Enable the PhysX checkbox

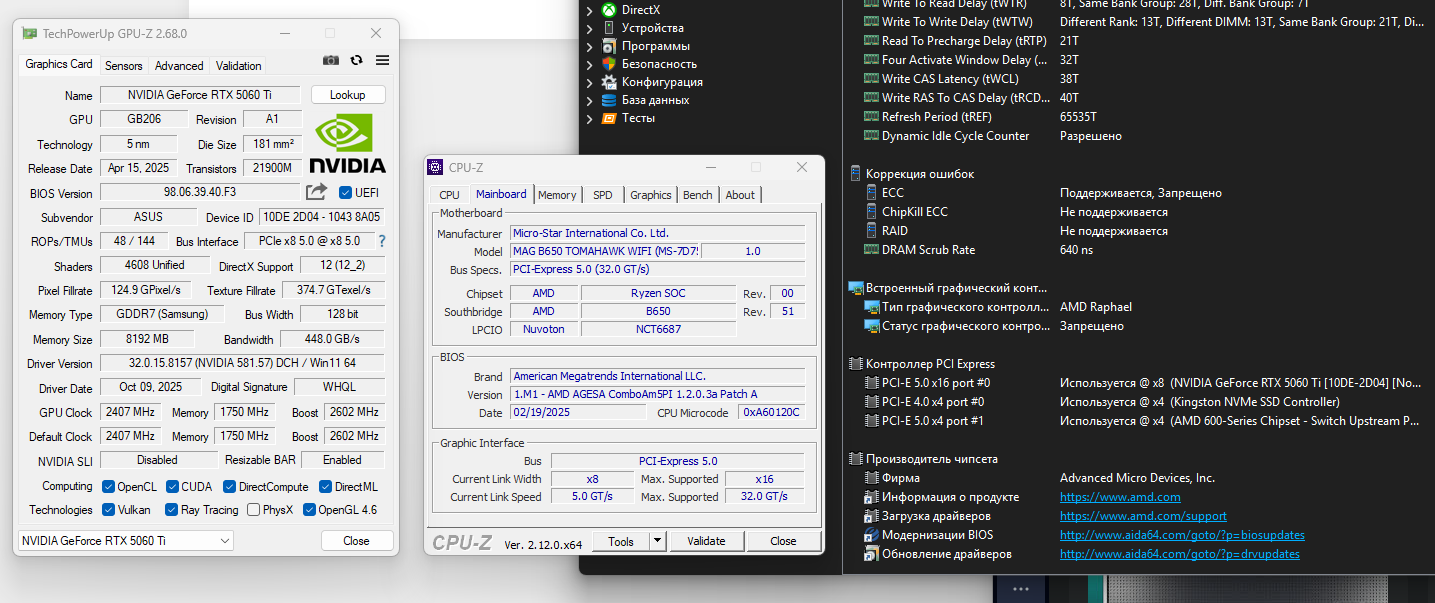[252, 510]
